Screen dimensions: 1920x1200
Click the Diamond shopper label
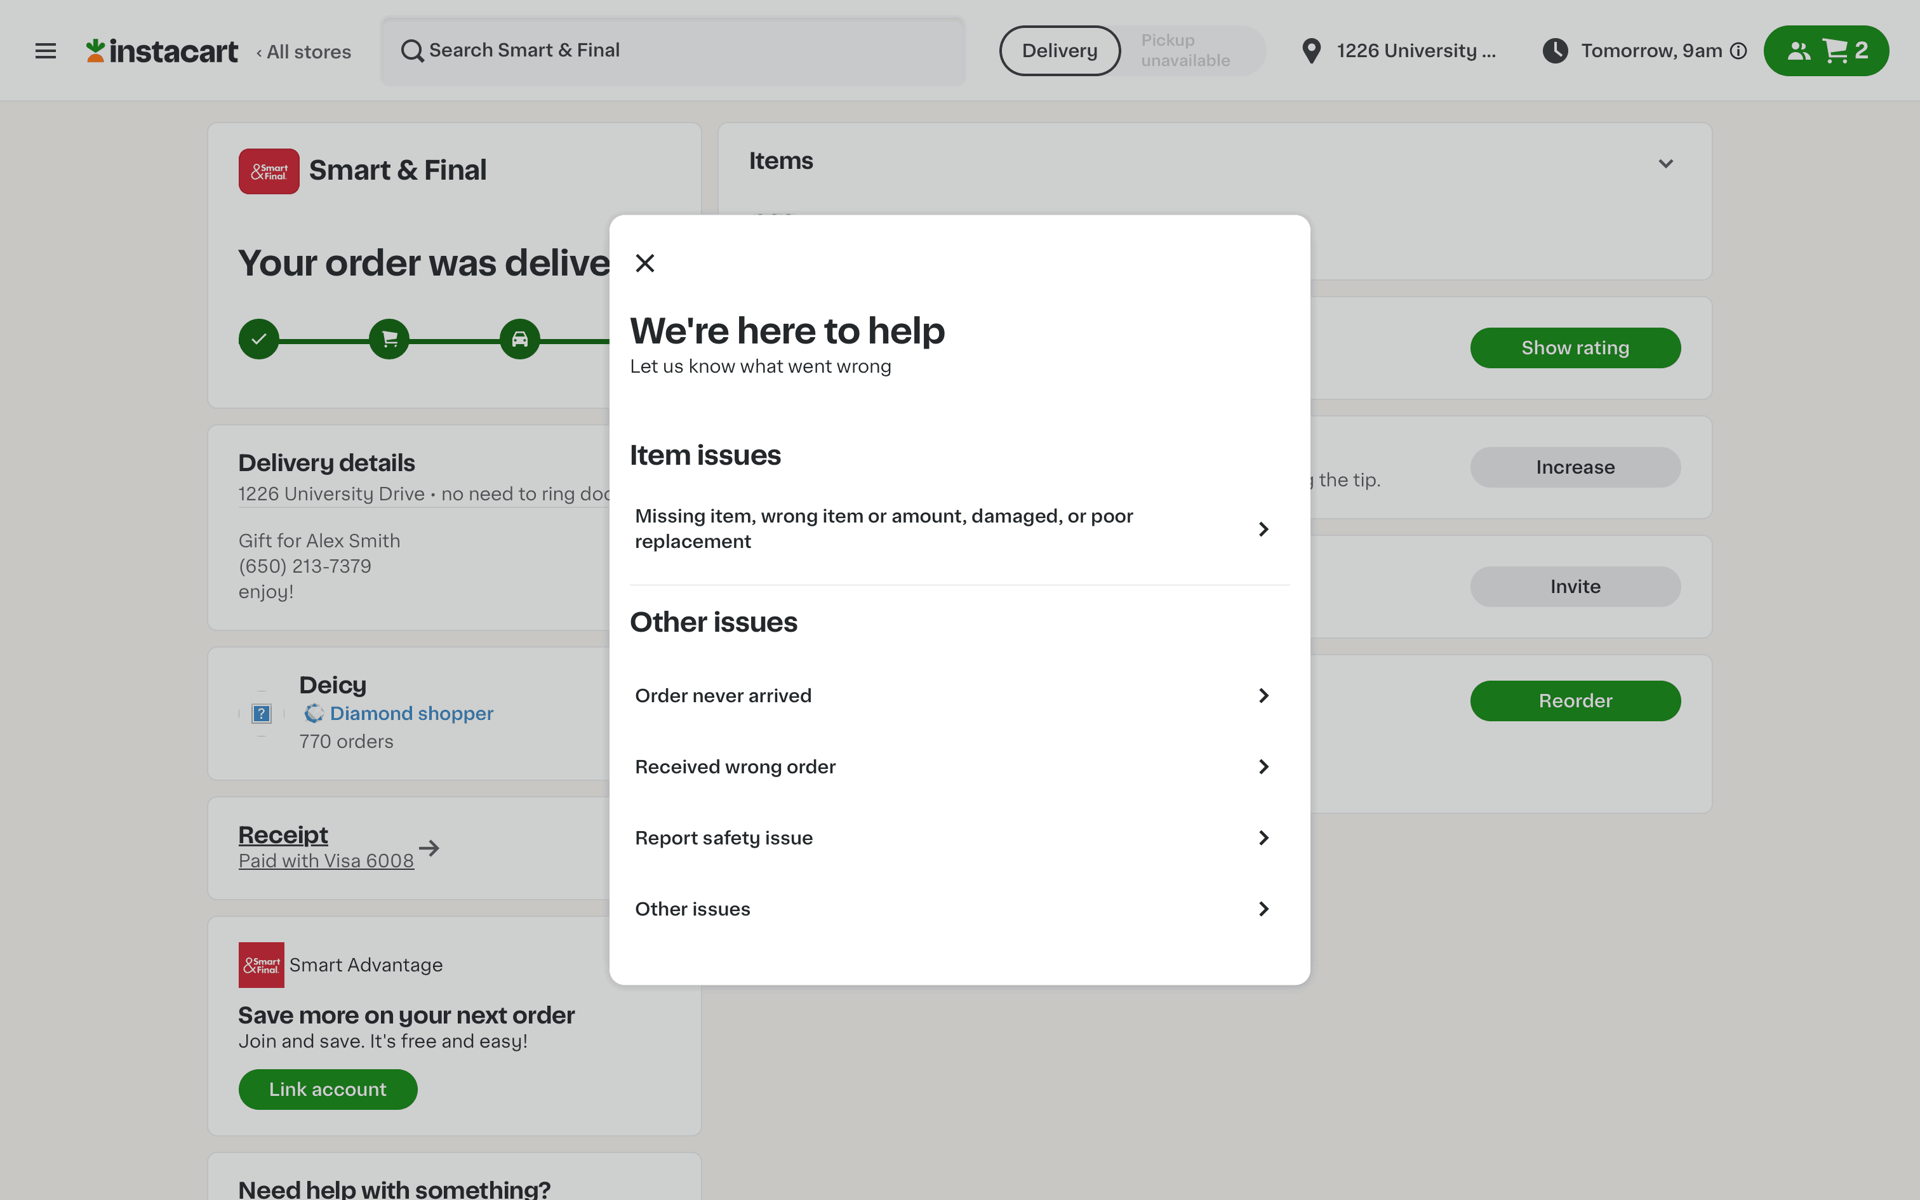412,713
